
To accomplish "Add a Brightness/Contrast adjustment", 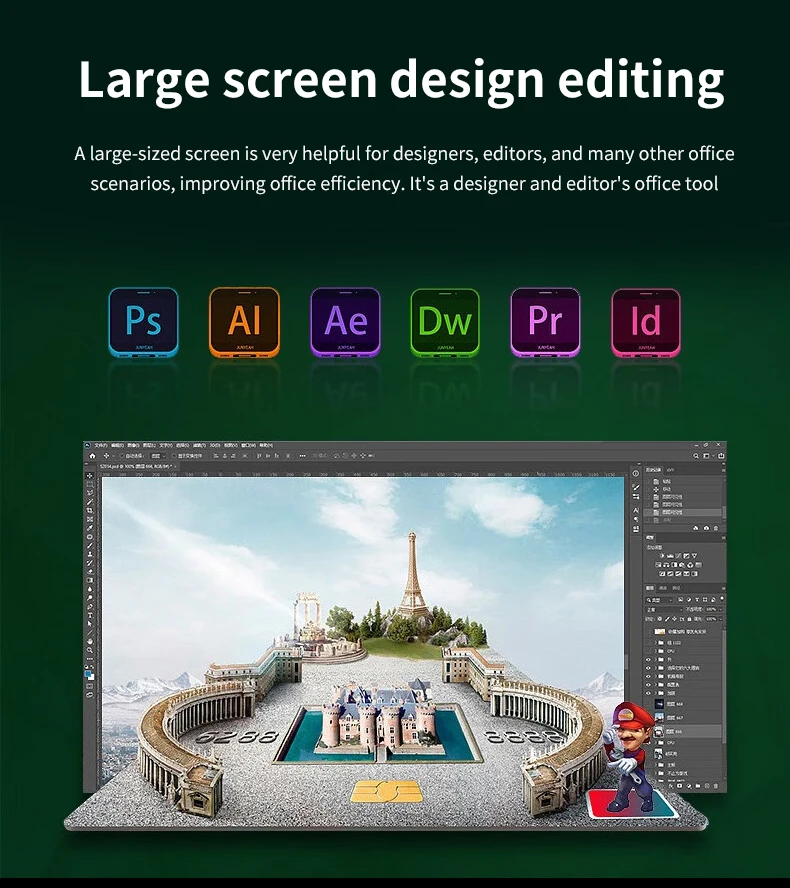I will click(662, 556).
